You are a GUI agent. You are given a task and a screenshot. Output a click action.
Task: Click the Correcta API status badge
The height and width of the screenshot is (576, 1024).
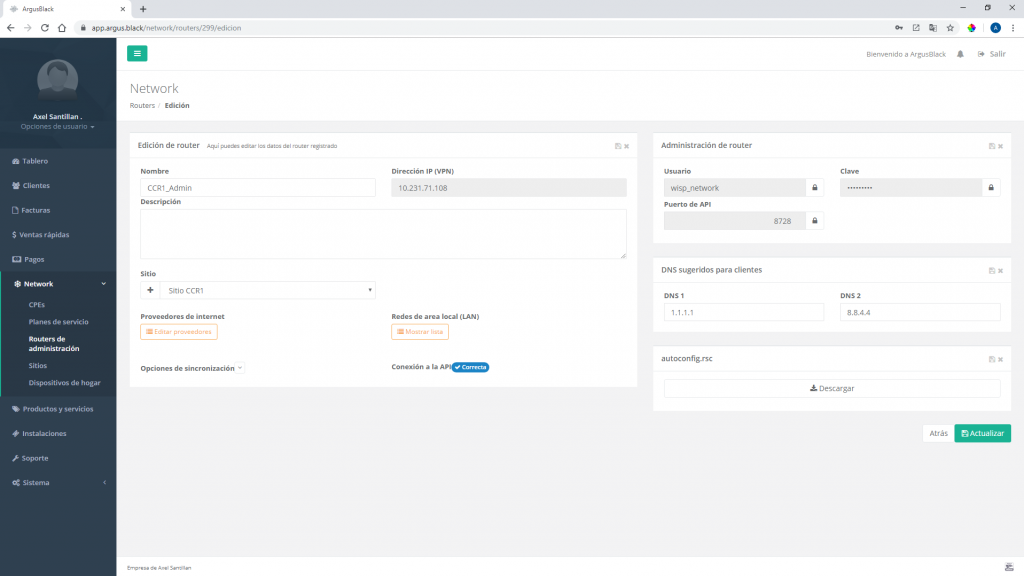(x=470, y=367)
